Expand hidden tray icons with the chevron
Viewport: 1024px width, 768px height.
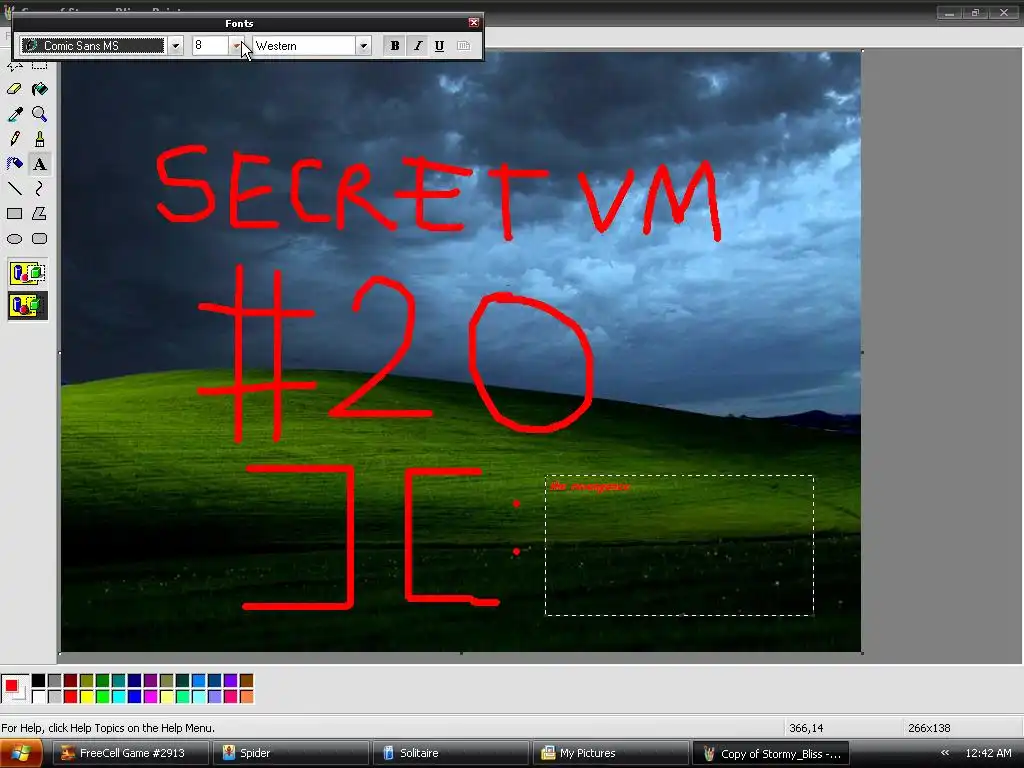(x=944, y=753)
